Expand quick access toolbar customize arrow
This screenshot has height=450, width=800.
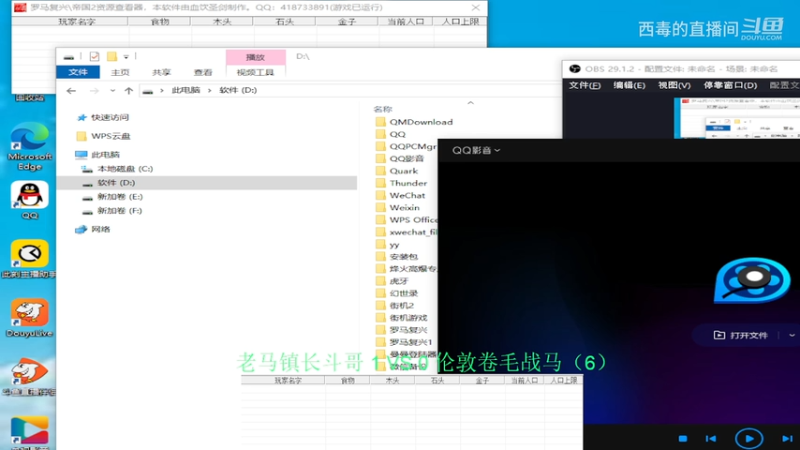tap(126, 57)
